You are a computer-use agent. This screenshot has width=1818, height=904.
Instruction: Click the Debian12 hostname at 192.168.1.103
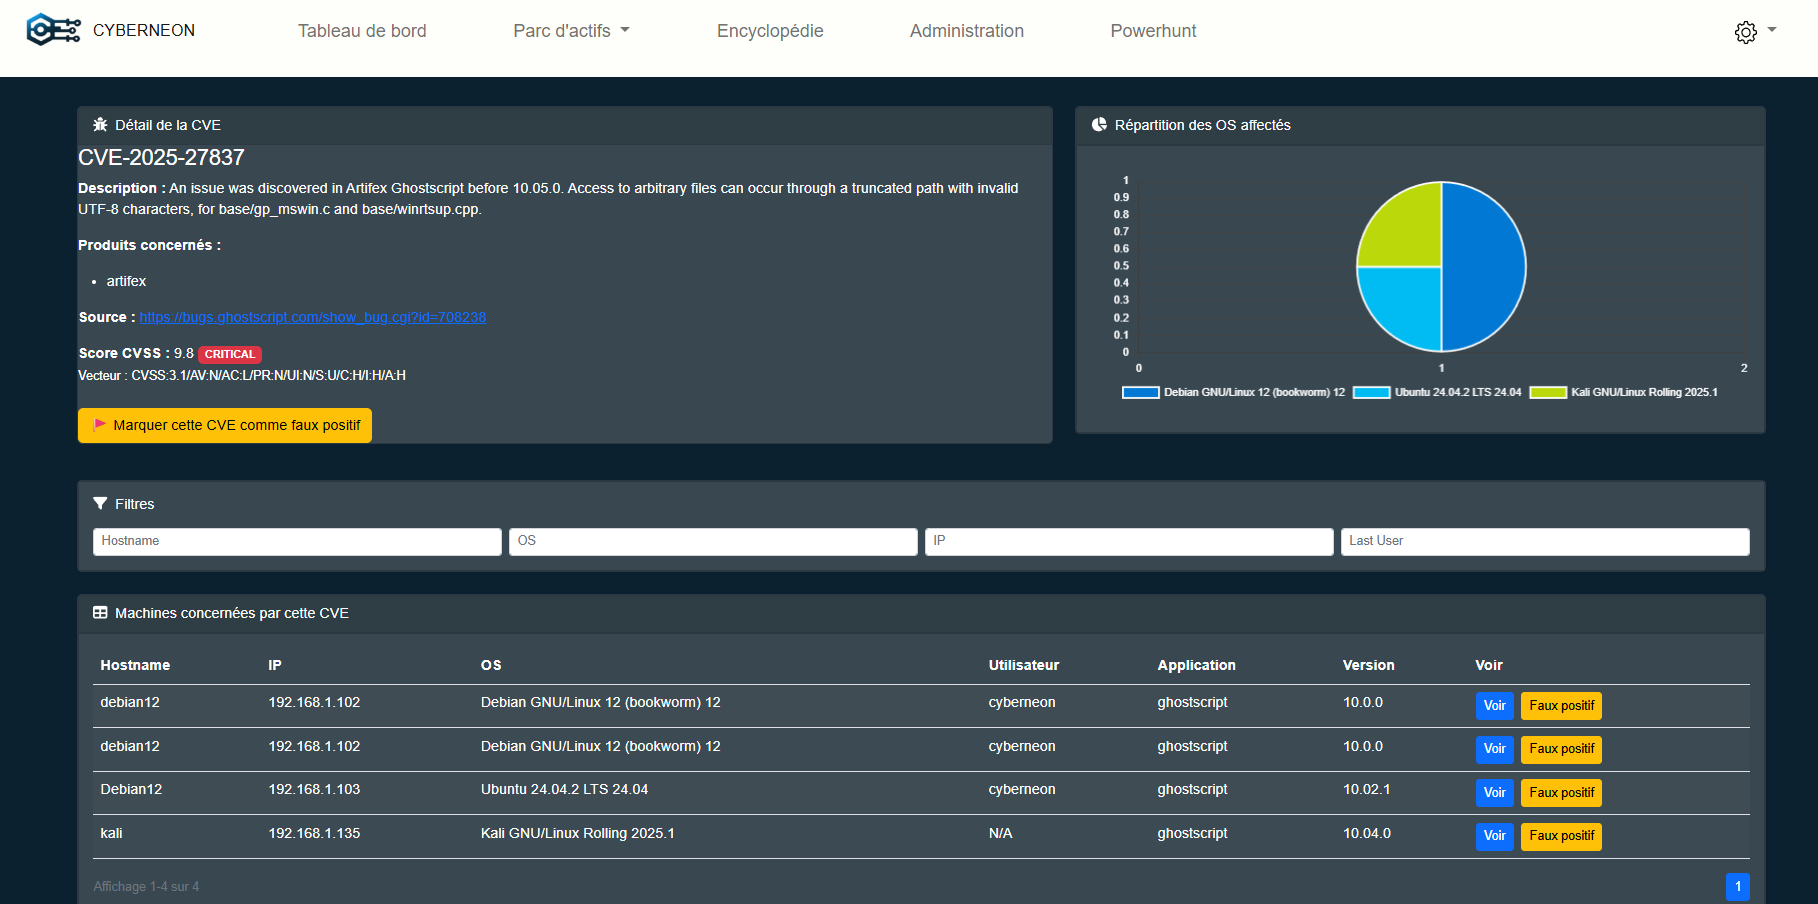tap(131, 789)
